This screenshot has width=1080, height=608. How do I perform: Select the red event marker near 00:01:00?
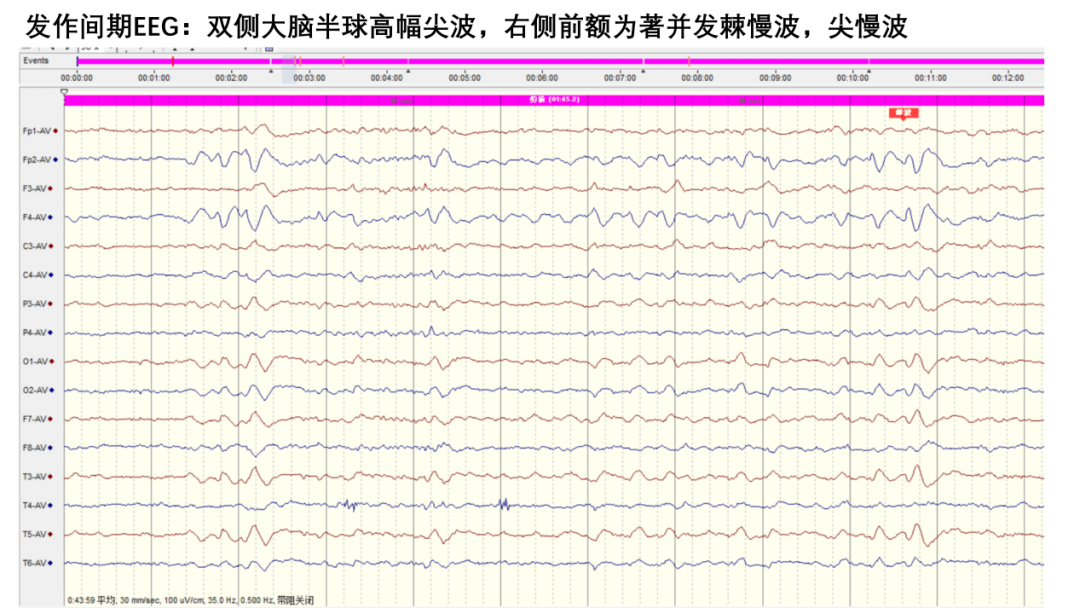click(x=172, y=61)
